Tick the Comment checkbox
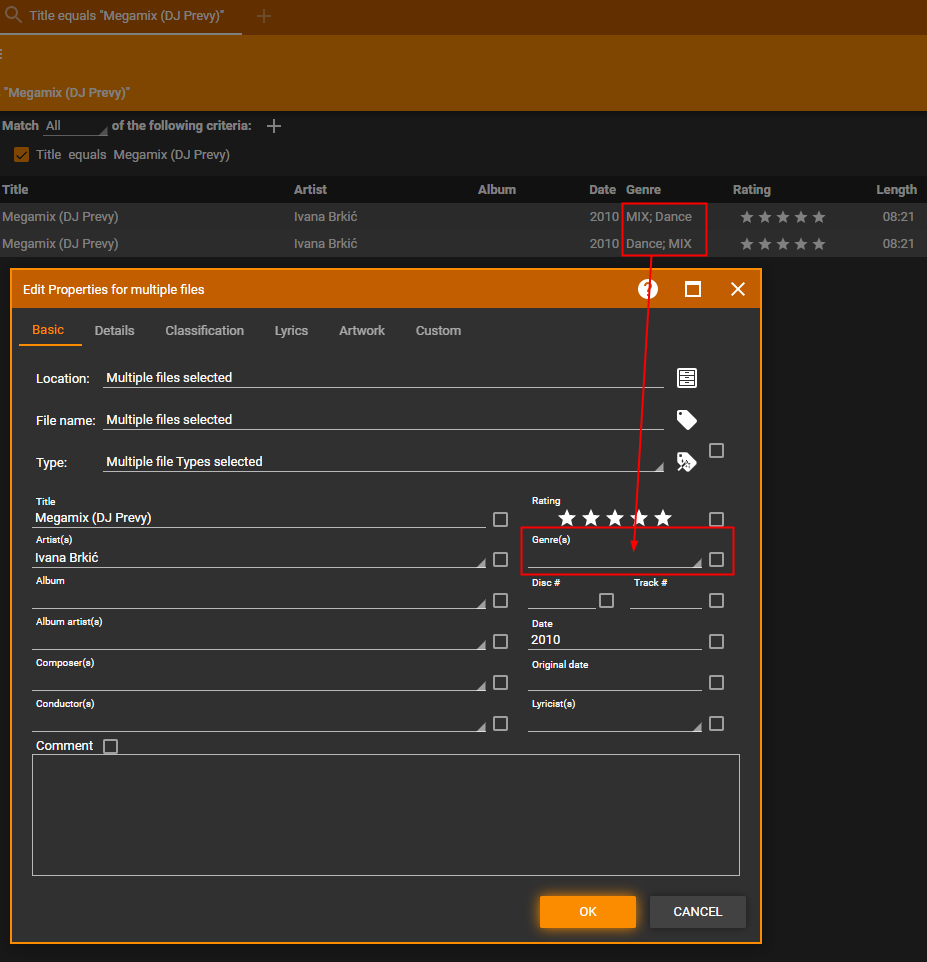This screenshot has width=927, height=962. [x=111, y=746]
